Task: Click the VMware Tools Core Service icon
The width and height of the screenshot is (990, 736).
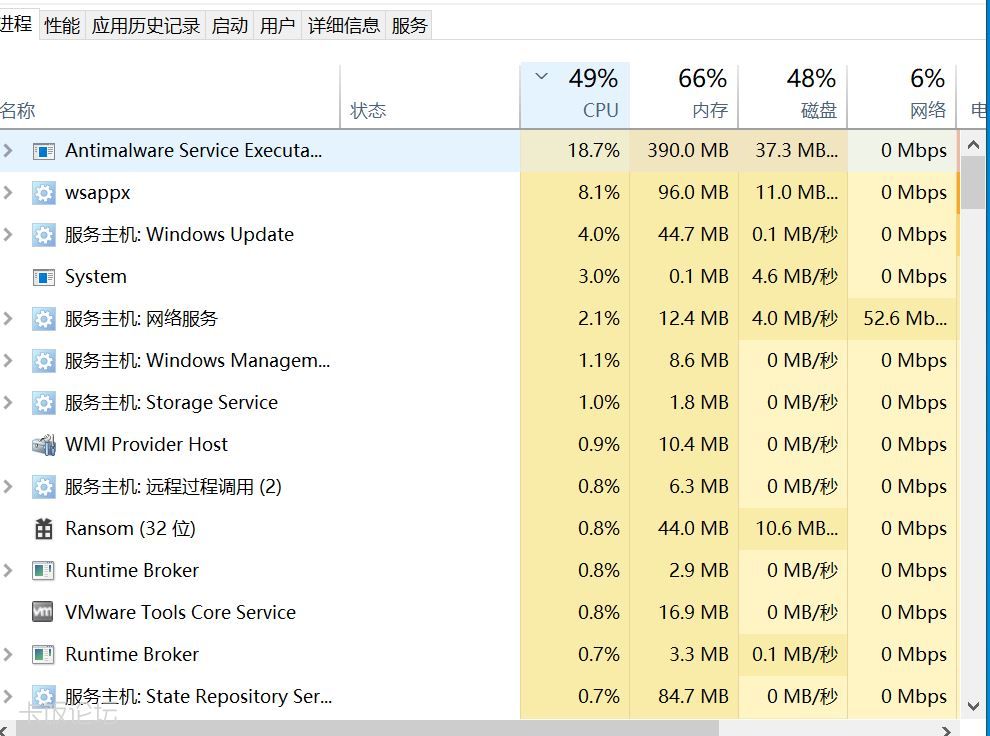Action: click(43, 613)
